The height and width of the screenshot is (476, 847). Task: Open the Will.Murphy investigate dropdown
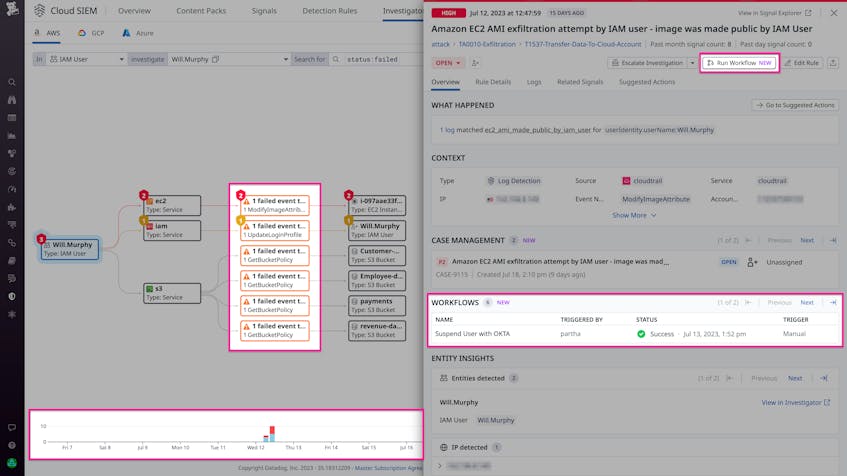point(229,59)
